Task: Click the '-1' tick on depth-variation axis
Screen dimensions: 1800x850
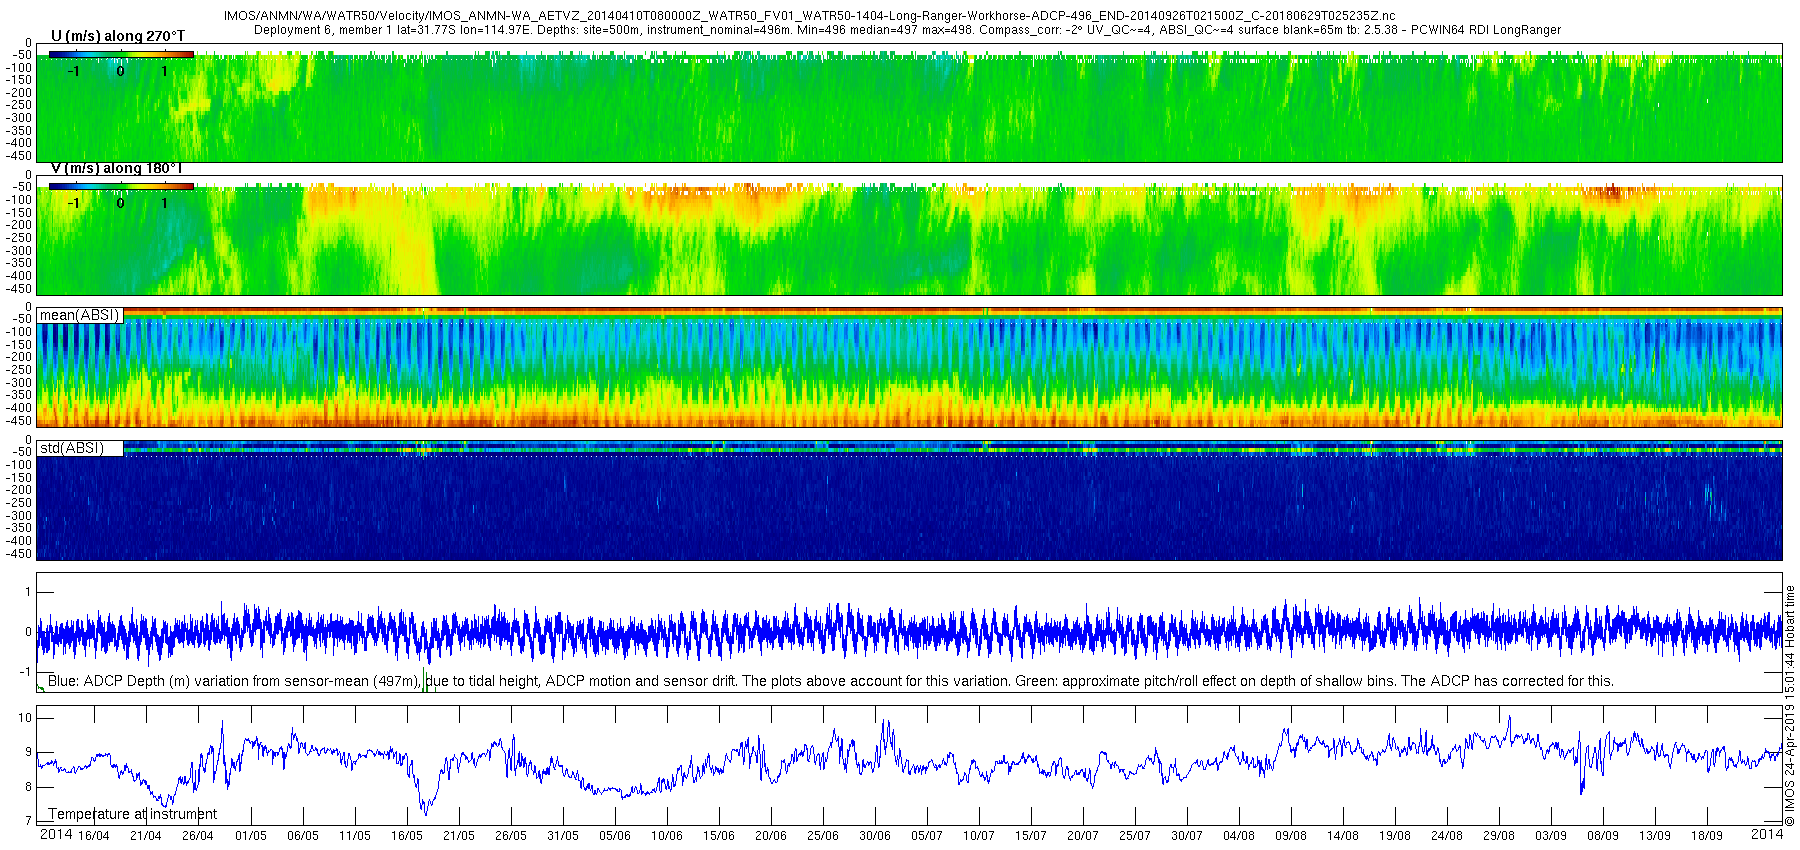Action: (25, 672)
